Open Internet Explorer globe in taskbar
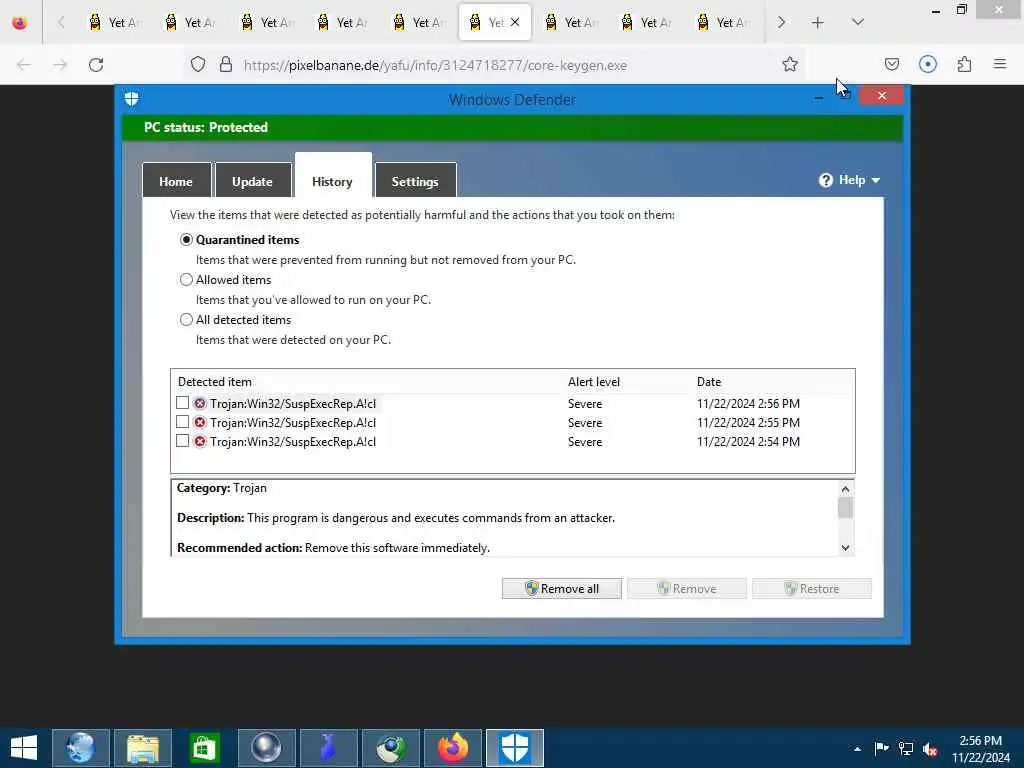The image size is (1024, 768). tap(80, 748)
